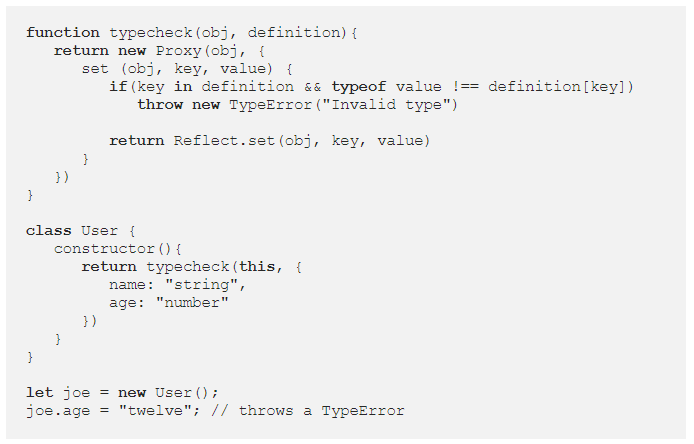The height and width of the screenshot is (444, 694).
Task: Click Reflect.set in the return line
Action: (x=224, y=141)
